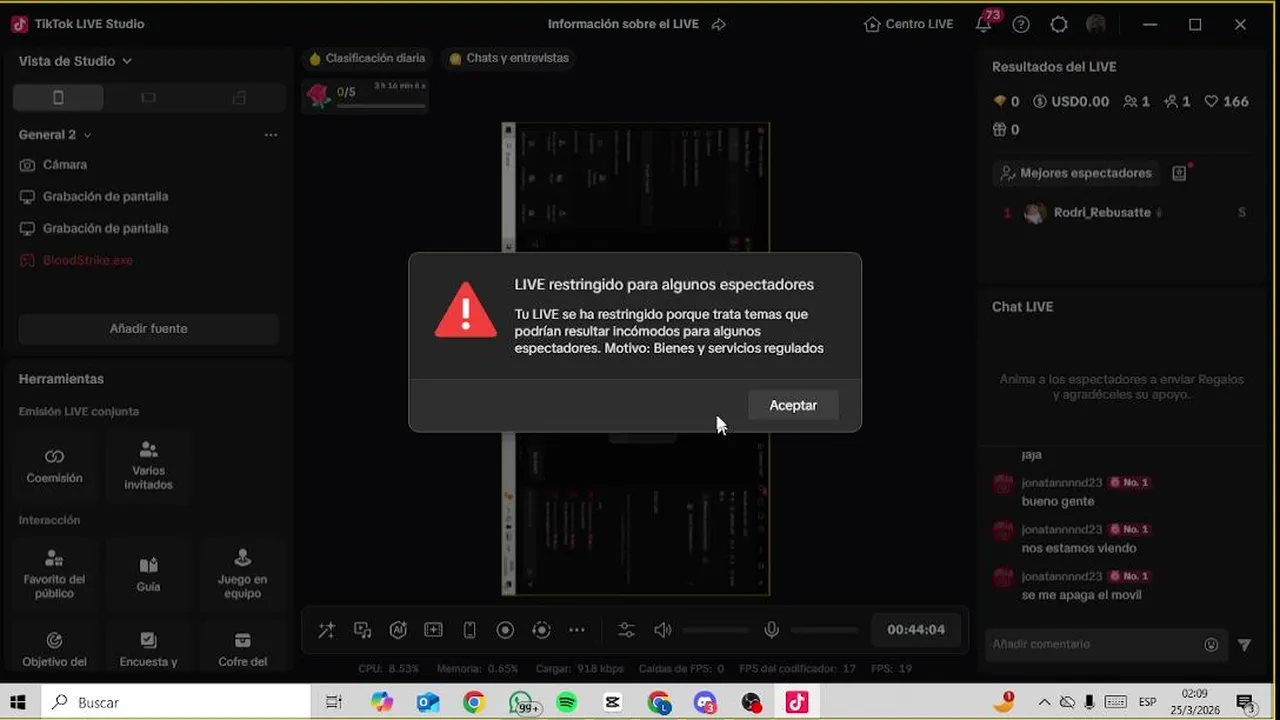Click the viewer list icon with red dot
The width and height of the screenshot is (1280, 720).
coord(1180,173)
